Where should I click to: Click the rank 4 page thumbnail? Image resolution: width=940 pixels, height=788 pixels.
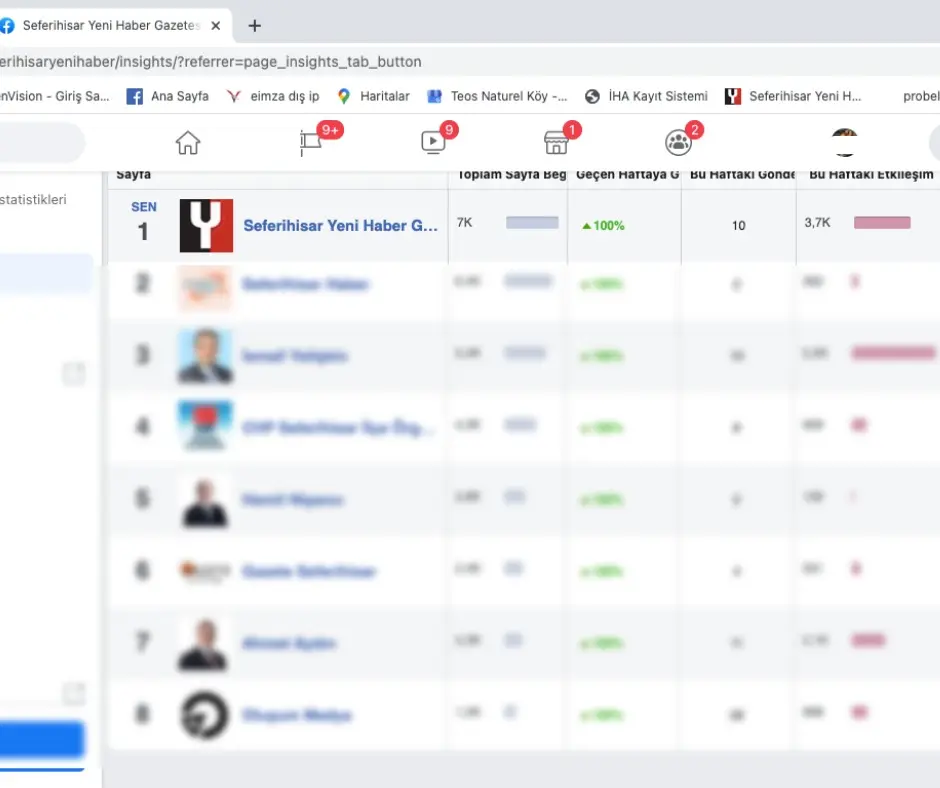(205, 426)
